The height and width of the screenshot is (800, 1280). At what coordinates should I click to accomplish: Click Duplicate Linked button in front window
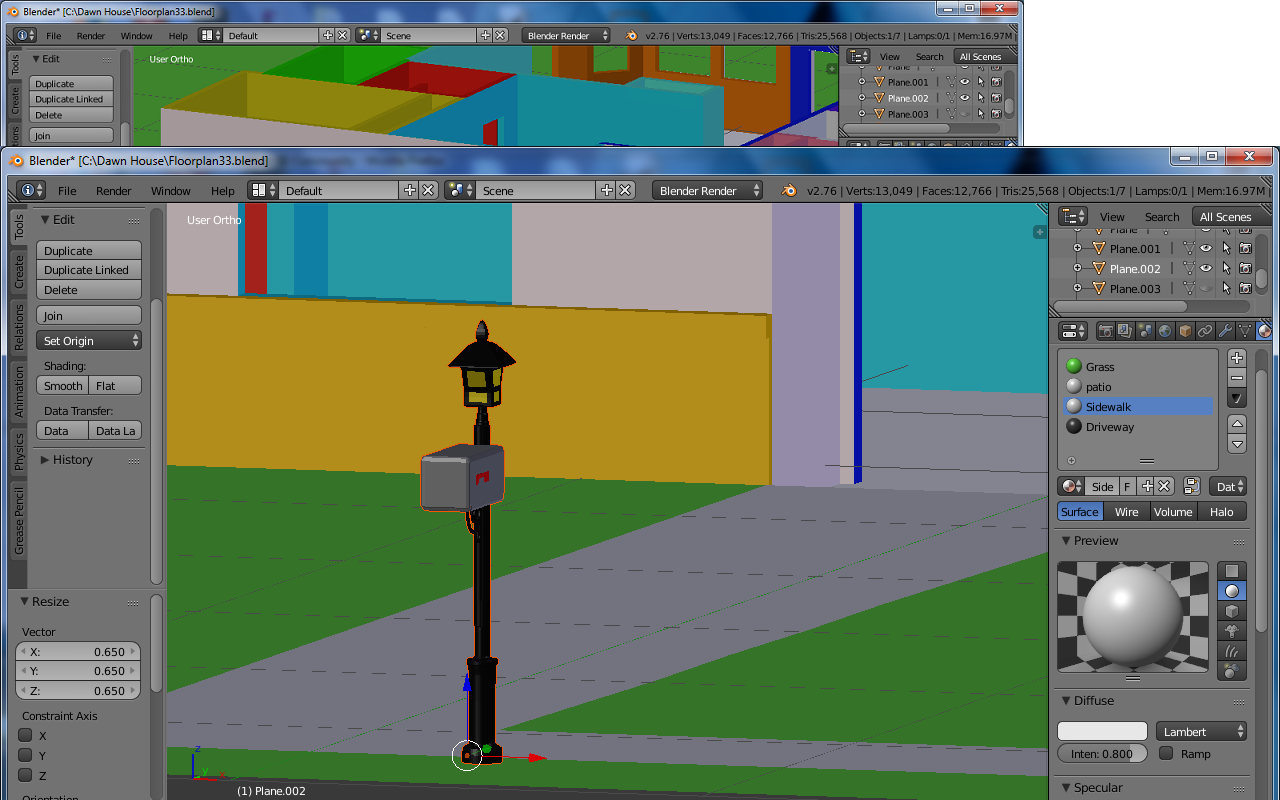(x=89, y=270)
